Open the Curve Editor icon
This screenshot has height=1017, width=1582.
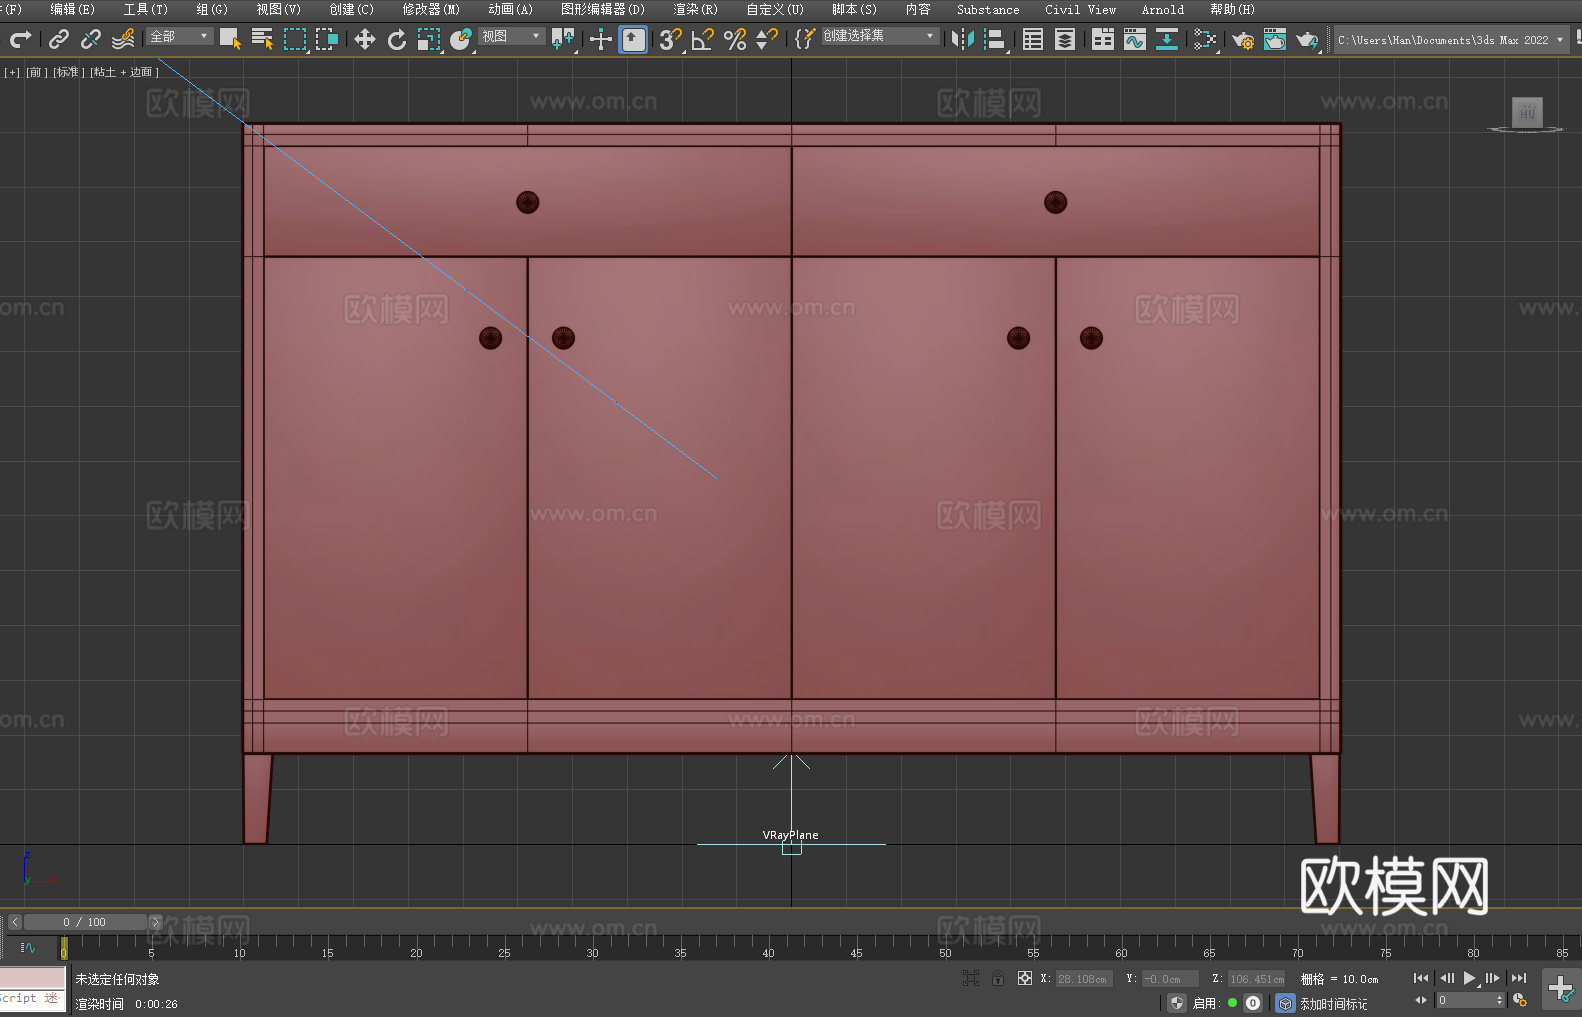[x=1135, y=39]
